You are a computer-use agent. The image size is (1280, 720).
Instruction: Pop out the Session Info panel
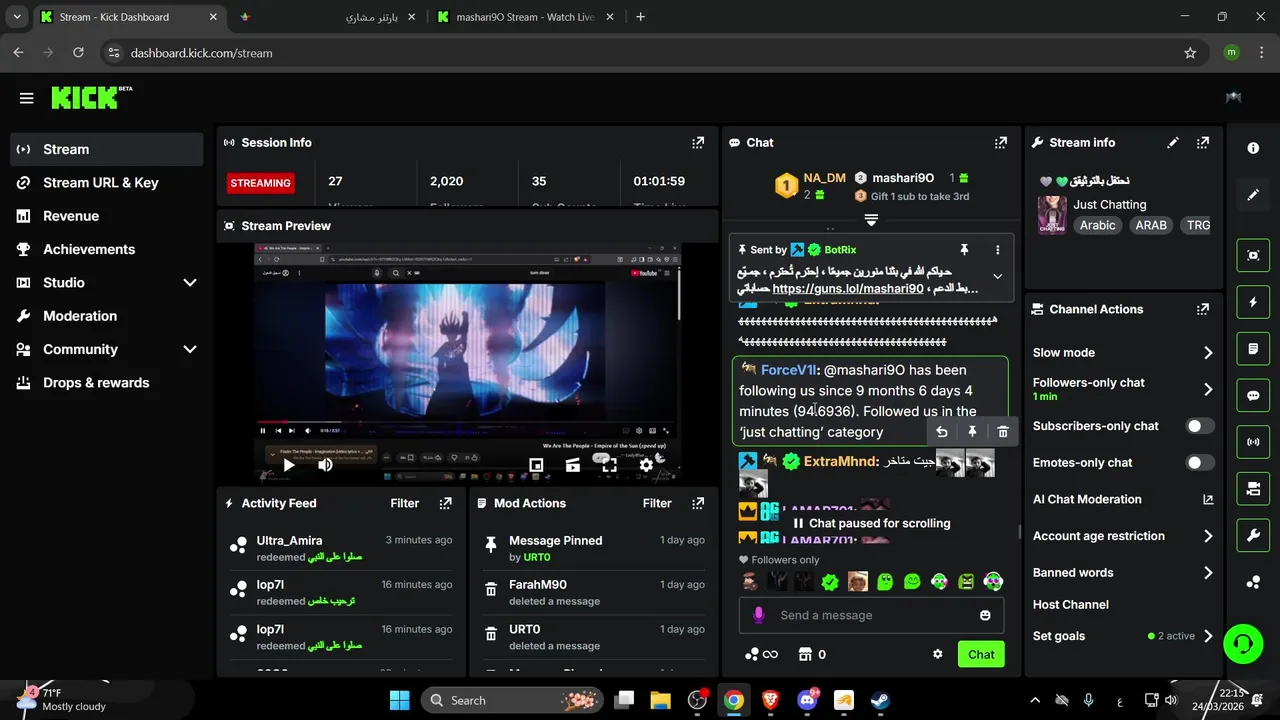point(698,143)
